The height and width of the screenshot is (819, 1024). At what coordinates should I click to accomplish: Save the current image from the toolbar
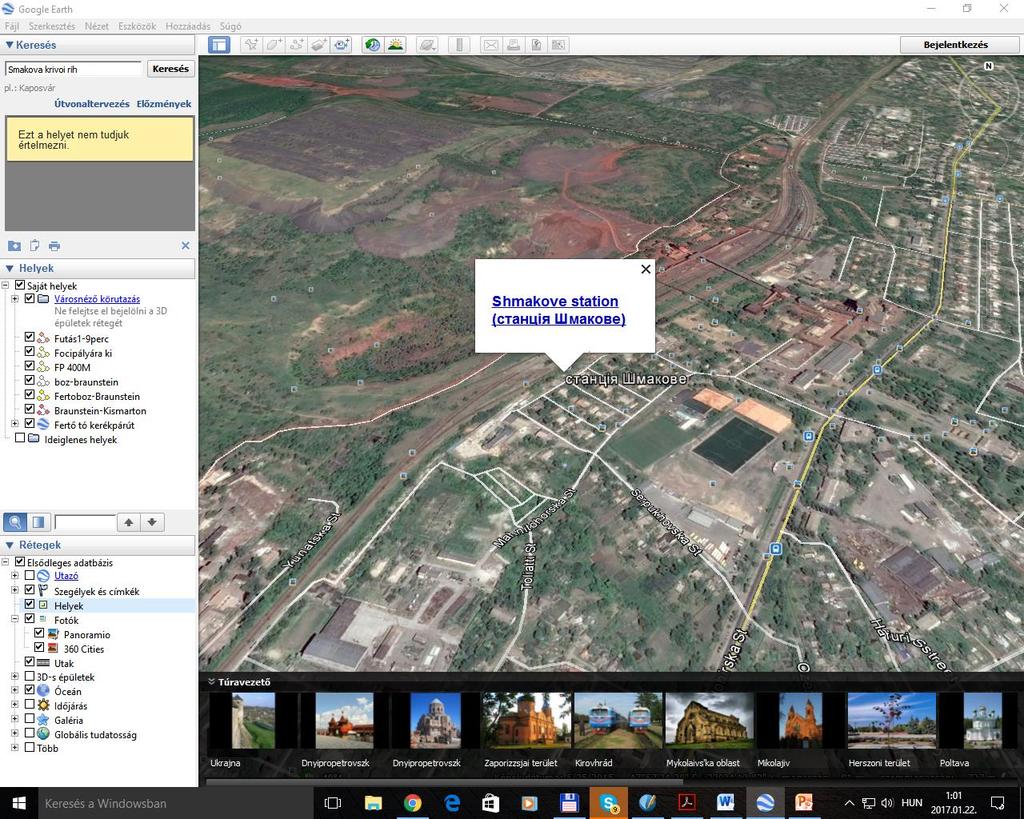pos(536,44)
